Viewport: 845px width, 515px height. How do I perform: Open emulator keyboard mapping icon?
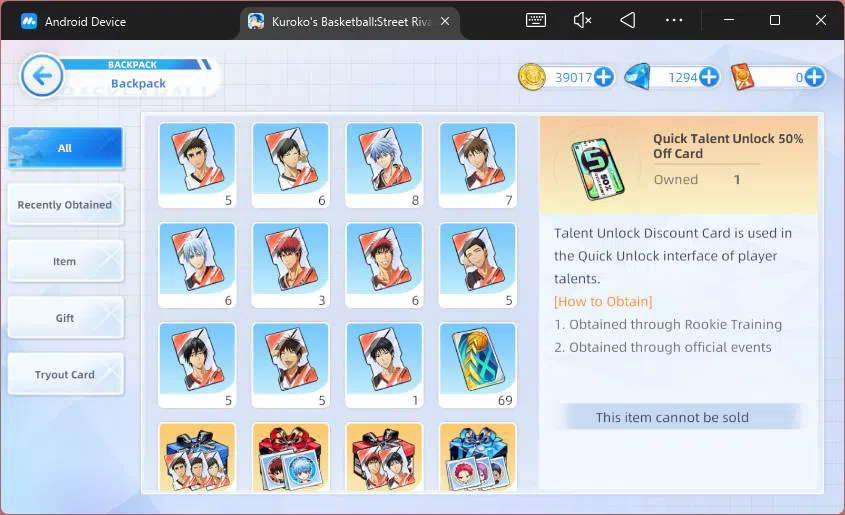[536, 20]
